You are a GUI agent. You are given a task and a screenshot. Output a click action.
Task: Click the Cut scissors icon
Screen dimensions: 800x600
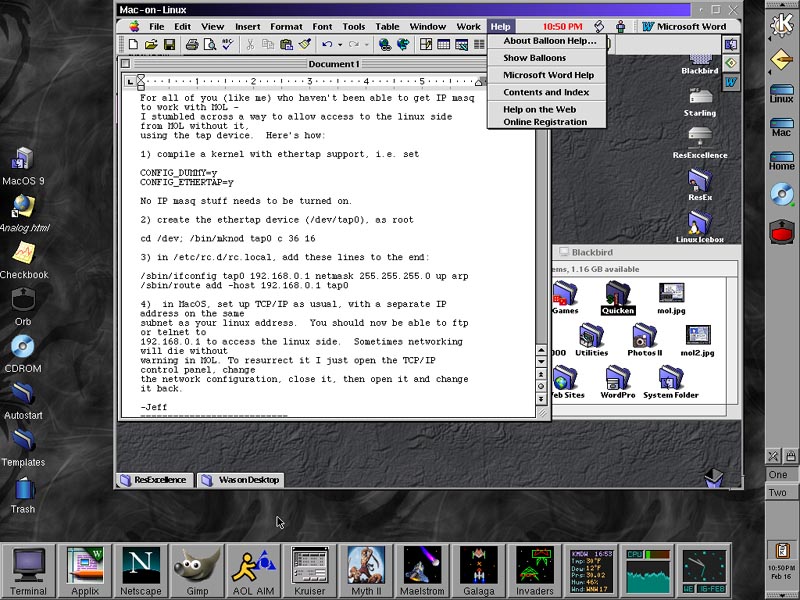pyautogui.click(x=250, y=44)
